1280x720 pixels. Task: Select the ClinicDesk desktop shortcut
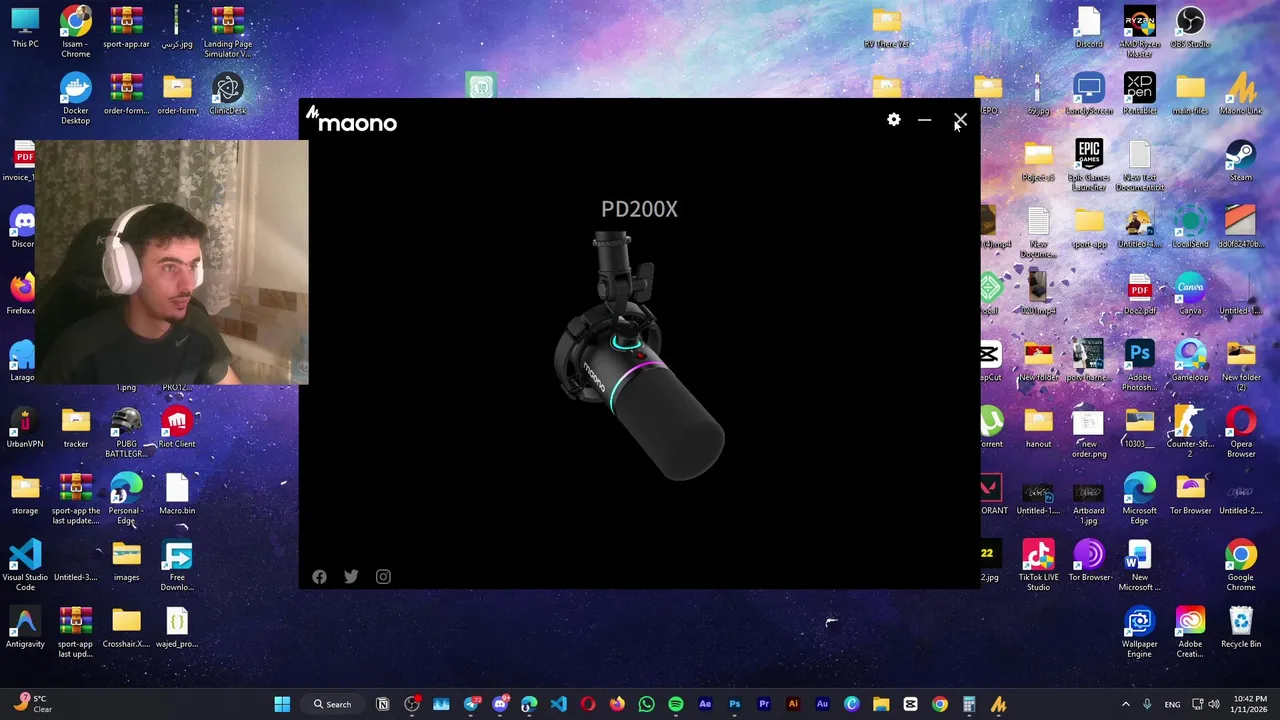[x=228, y=95]
